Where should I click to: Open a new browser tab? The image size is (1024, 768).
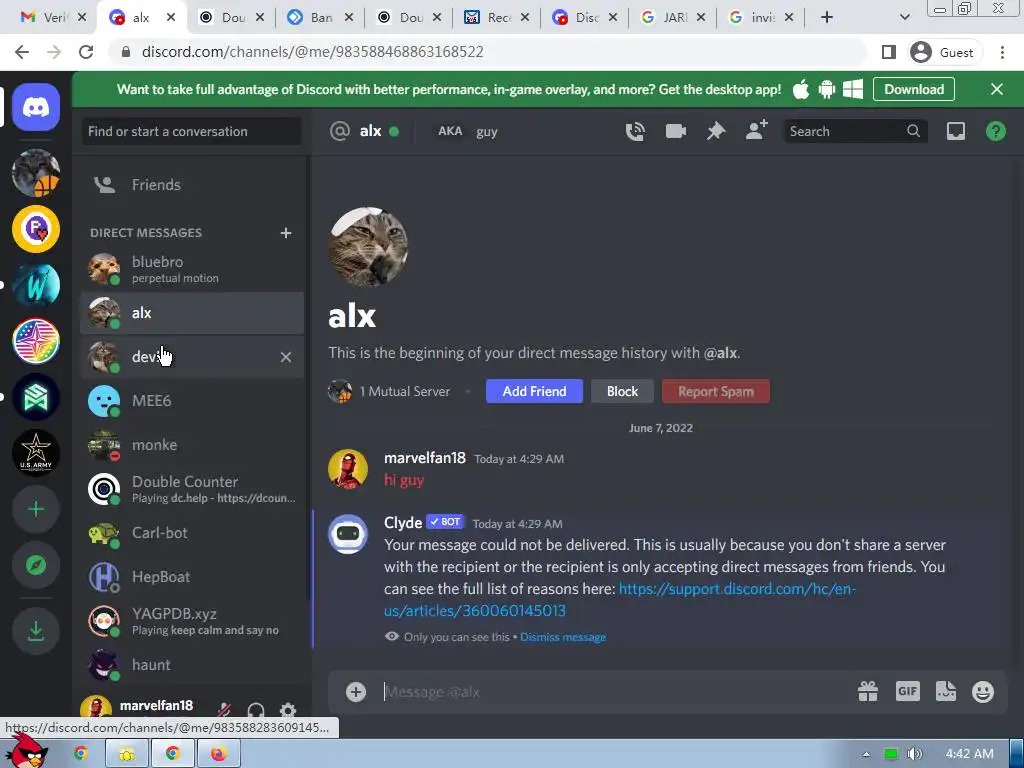pos(827,17)
